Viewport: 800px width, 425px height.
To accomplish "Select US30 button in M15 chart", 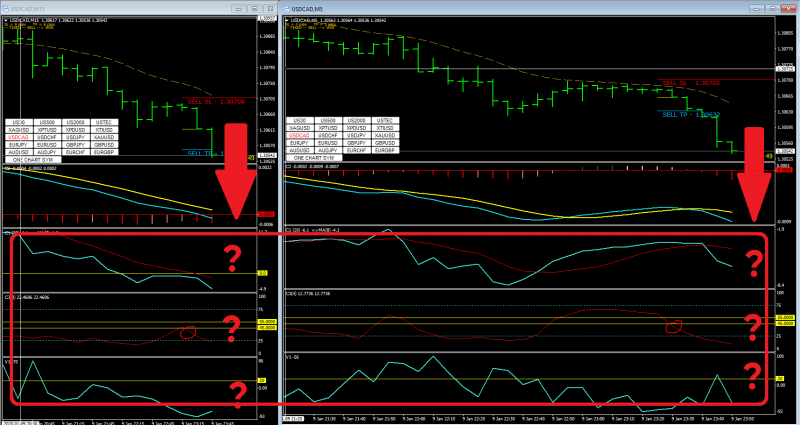I will click(x=19, y=122).
